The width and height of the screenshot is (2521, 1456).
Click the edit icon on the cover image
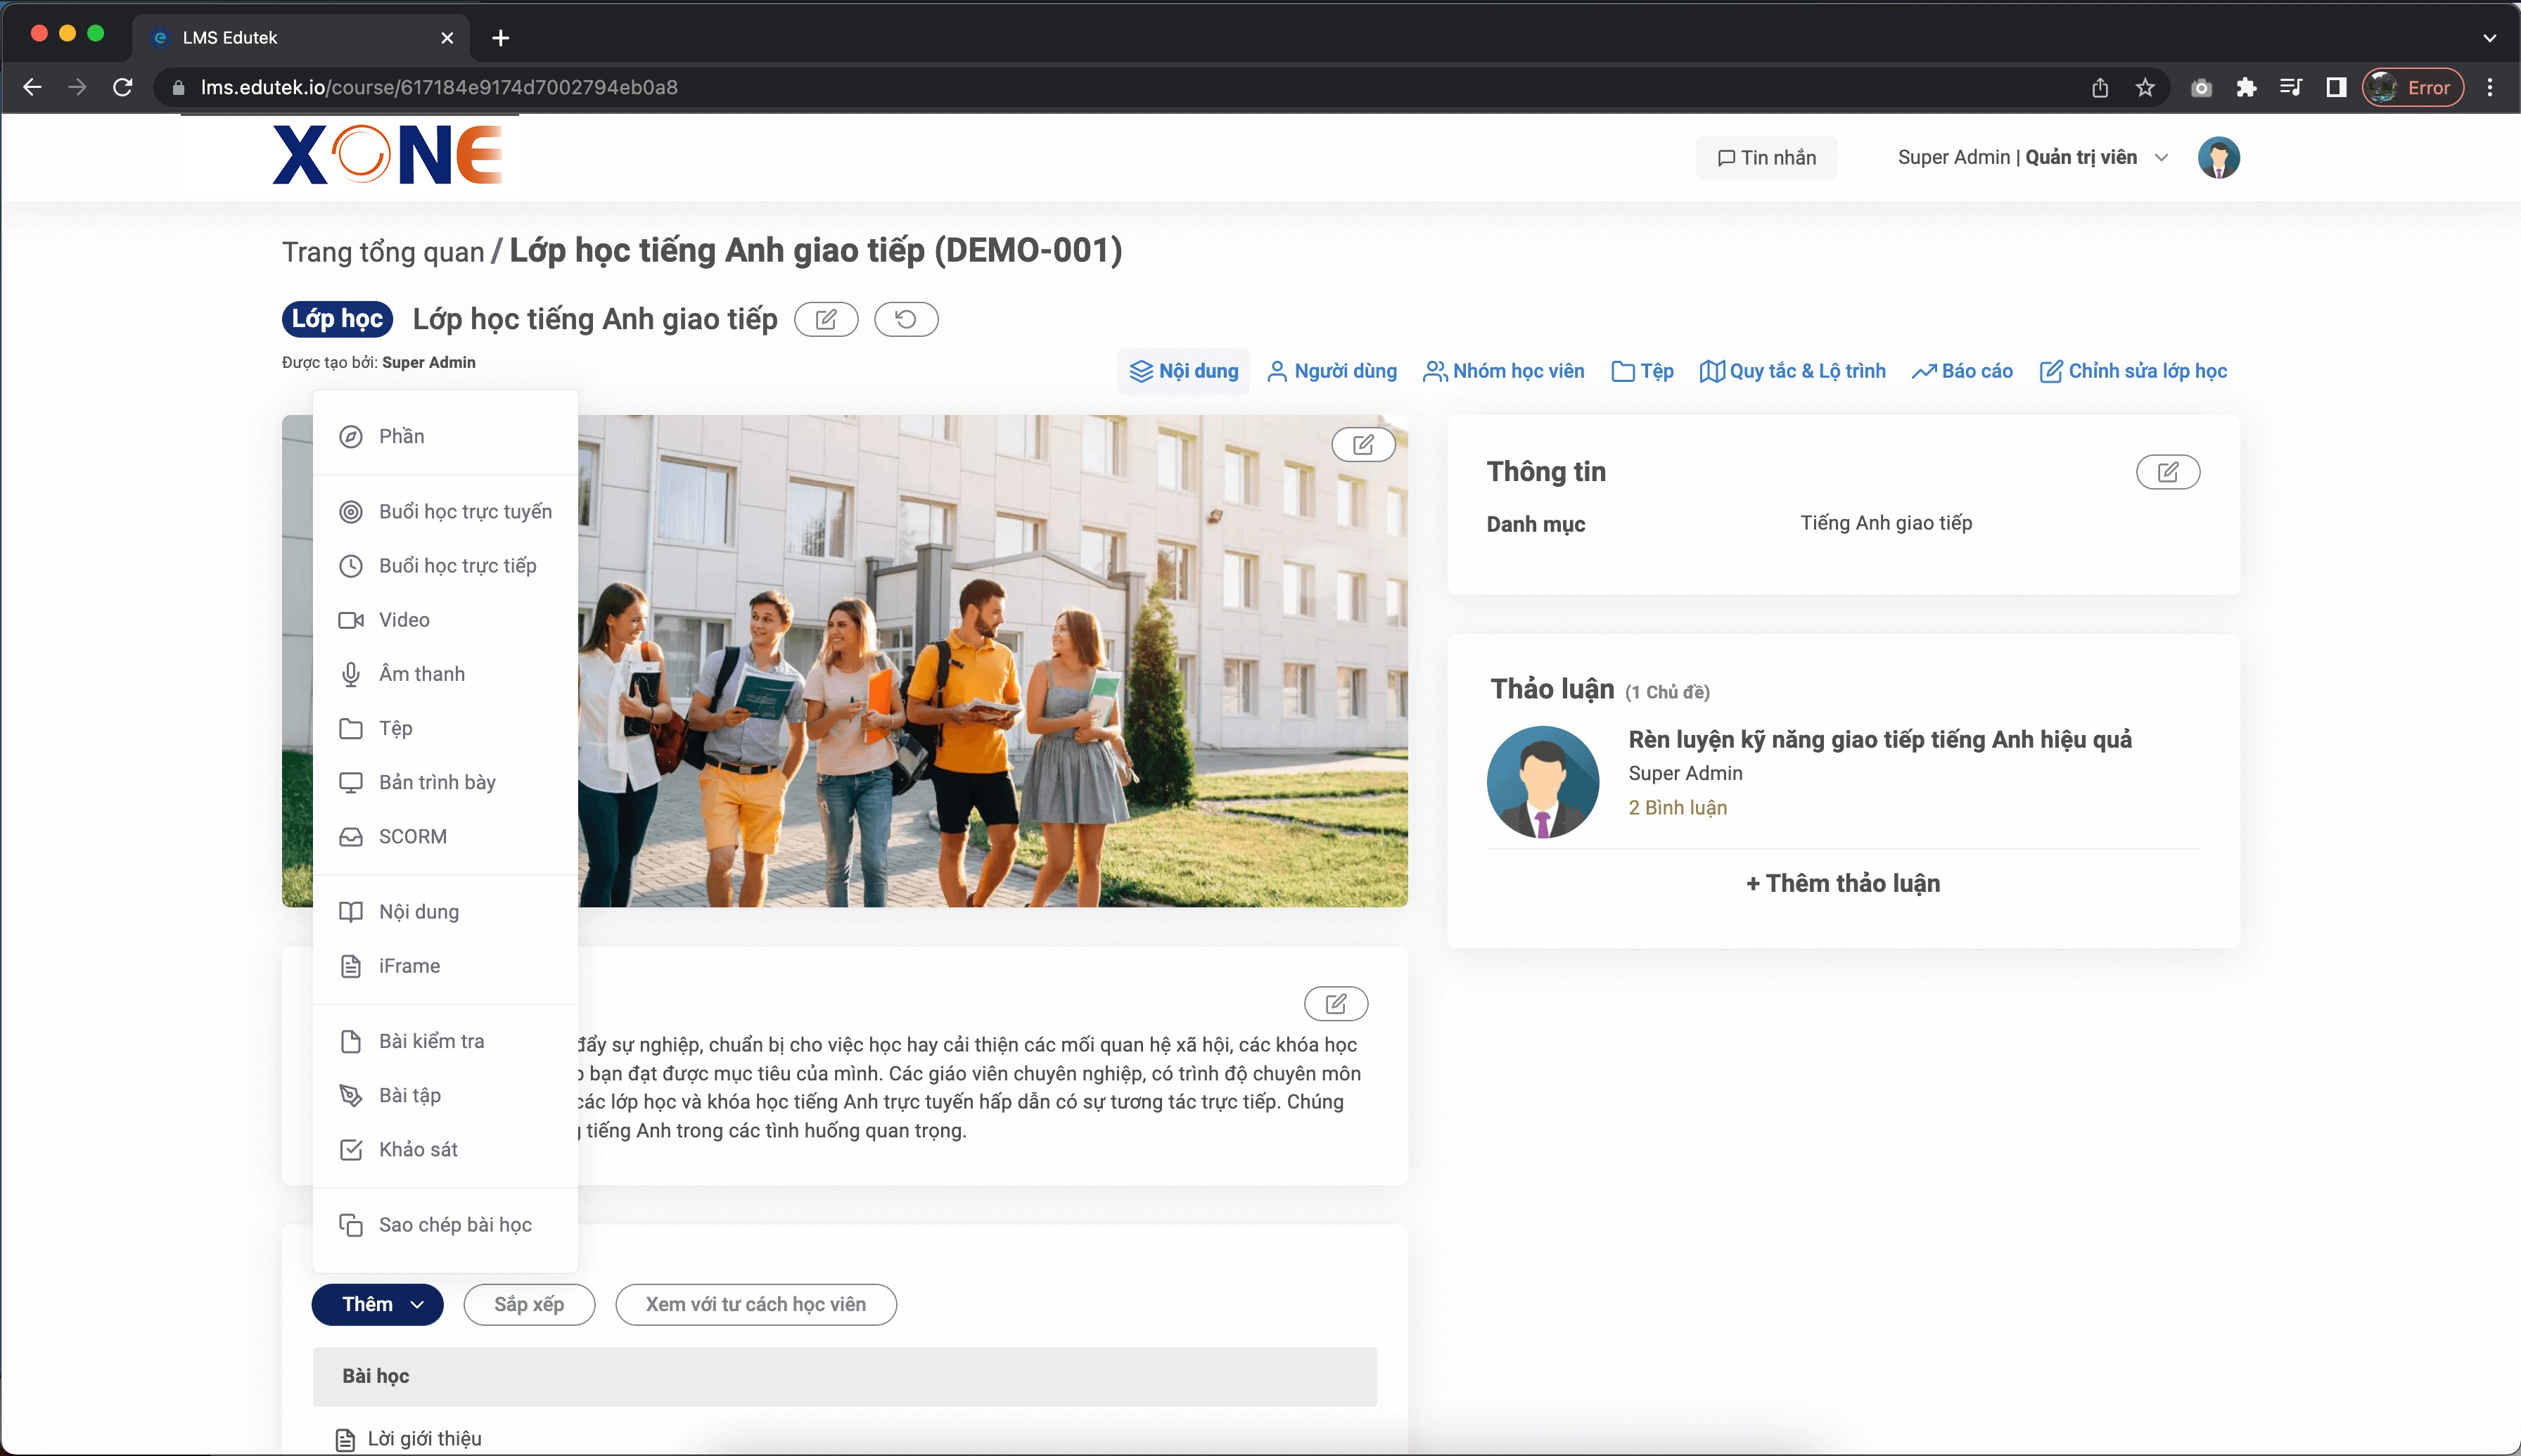pyautogui.click(x=1363, y=444)
